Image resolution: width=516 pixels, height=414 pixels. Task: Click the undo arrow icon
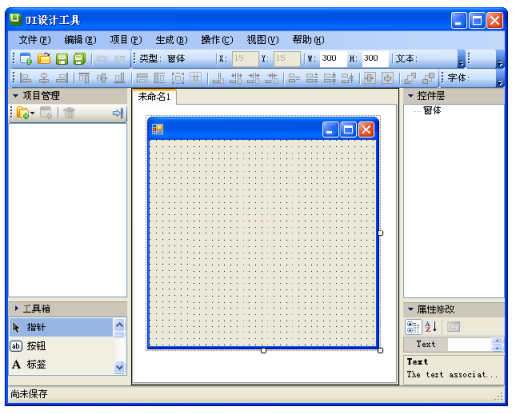102,59
